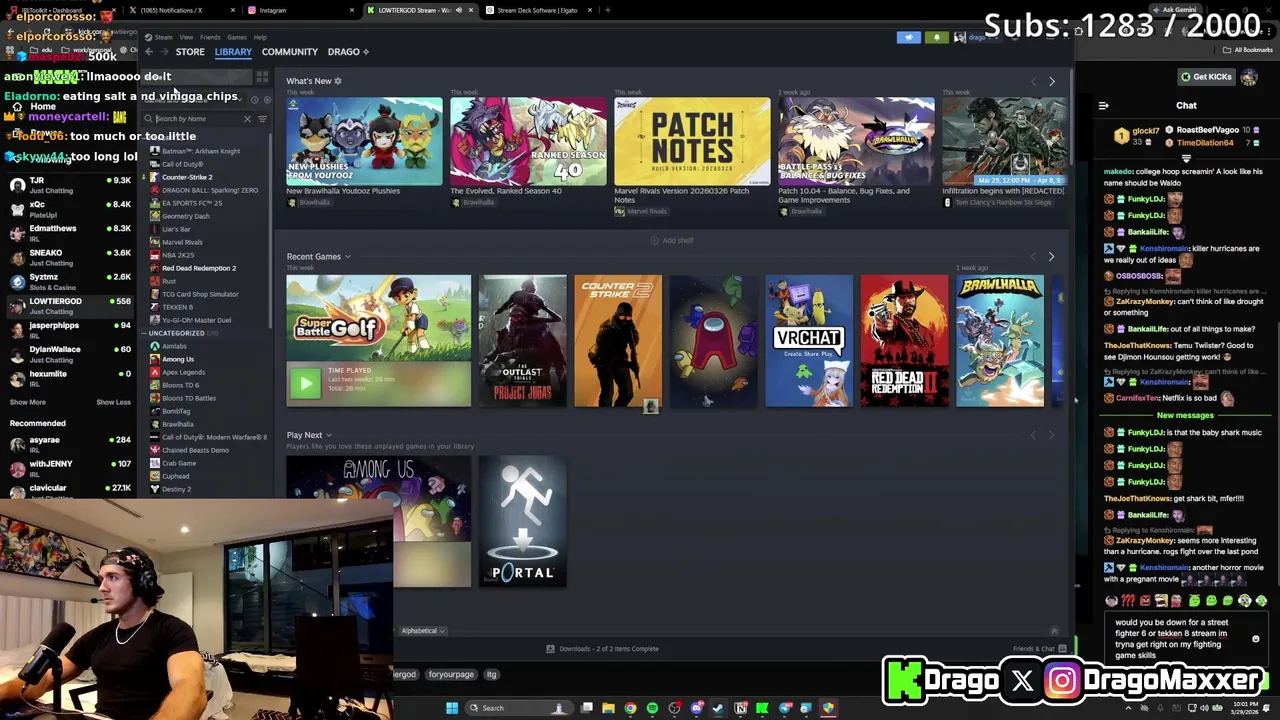Viewport: 1280px width, 720px height.
Task: Open the Friends menu in Steam
Action: point(210,37)
